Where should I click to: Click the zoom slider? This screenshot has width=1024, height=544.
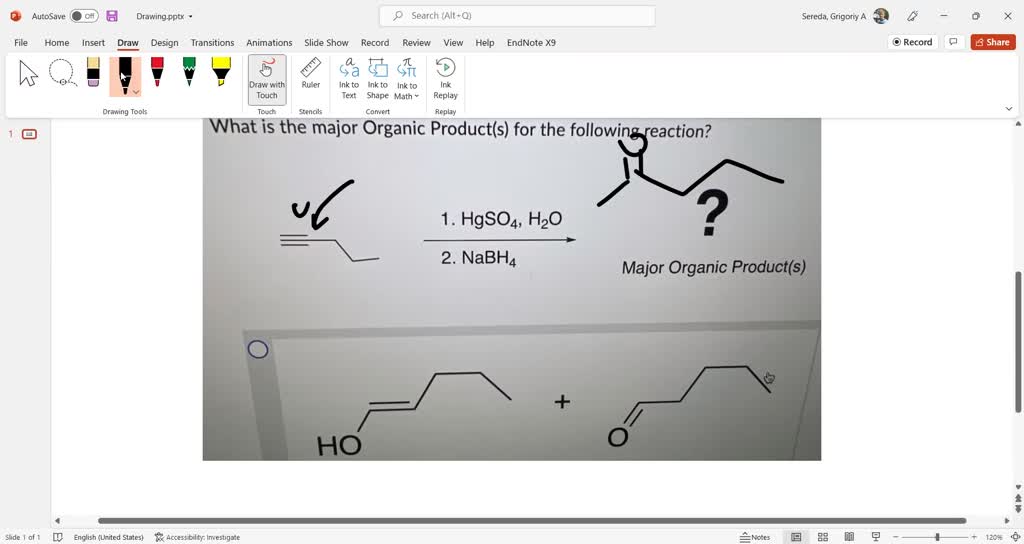tap(937, 537)
